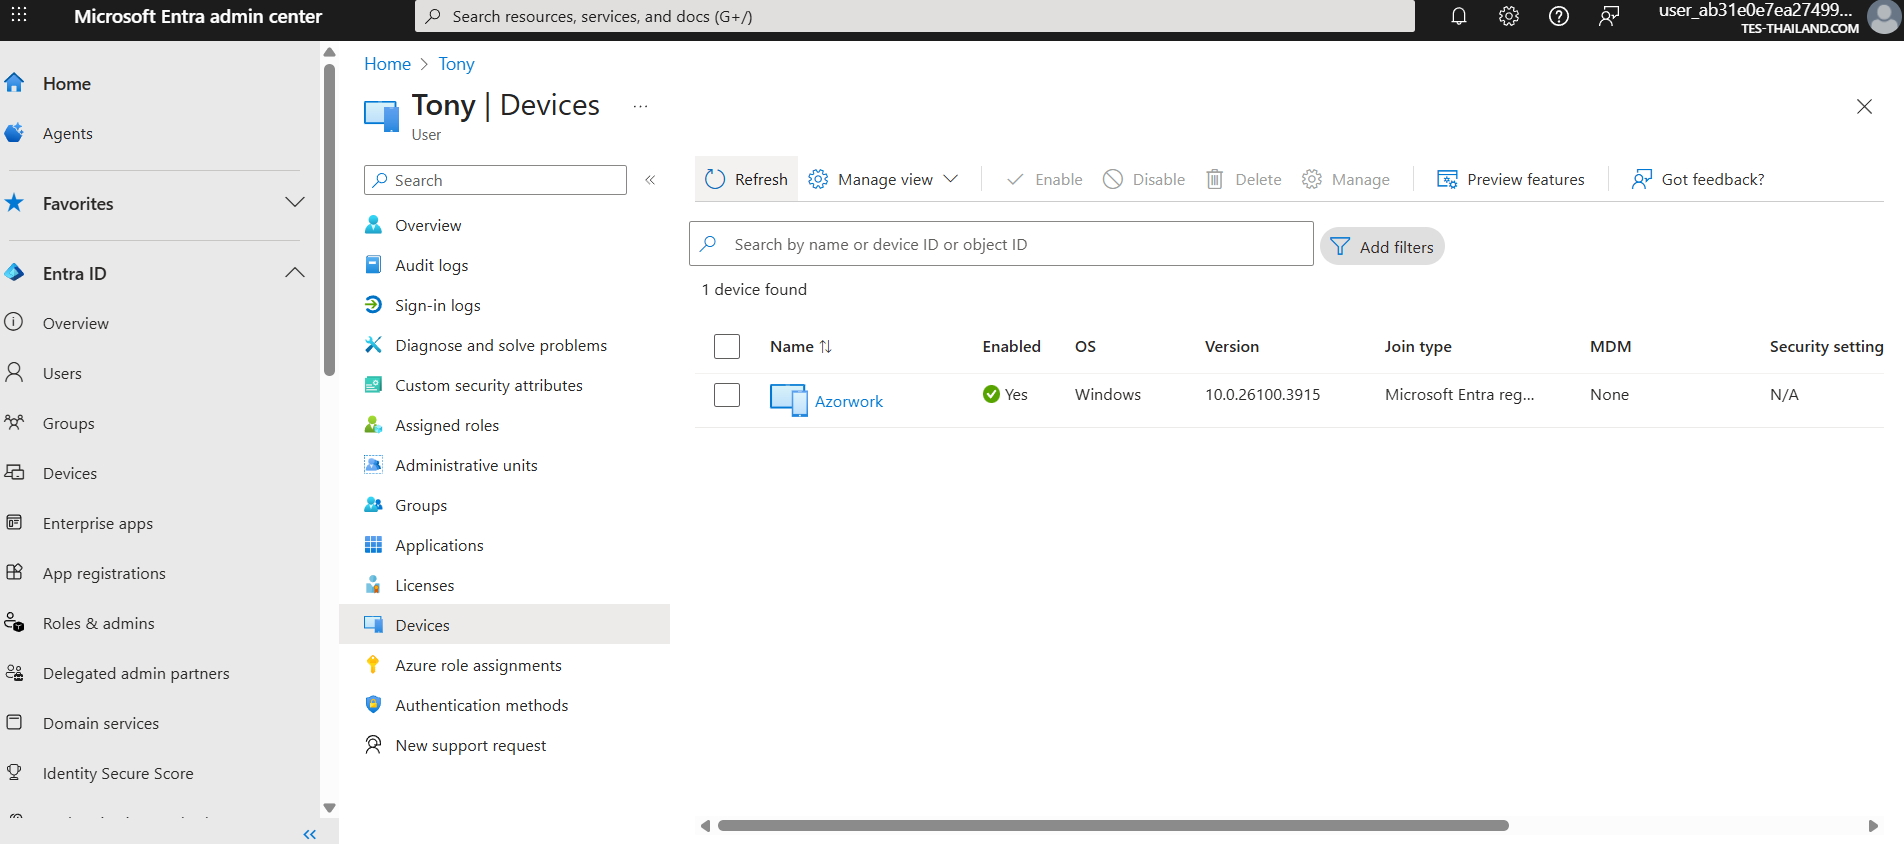Open Authentication methods menu item
This screenshot has height=844, width=1904.
pos(481,705)
